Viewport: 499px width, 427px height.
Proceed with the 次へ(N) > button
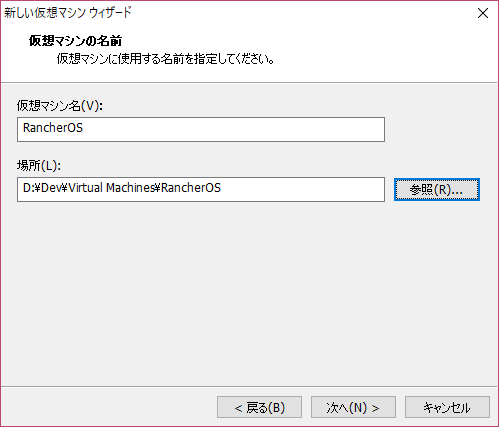click(x=353, y=407)
